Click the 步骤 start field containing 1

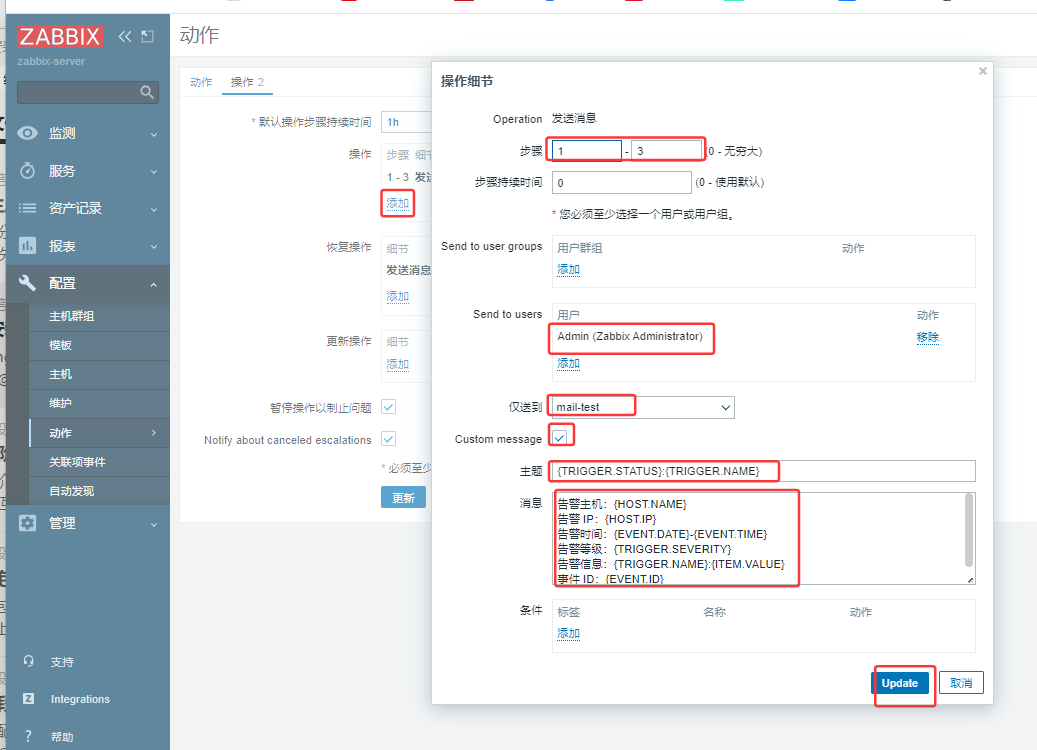click(587, 151)
